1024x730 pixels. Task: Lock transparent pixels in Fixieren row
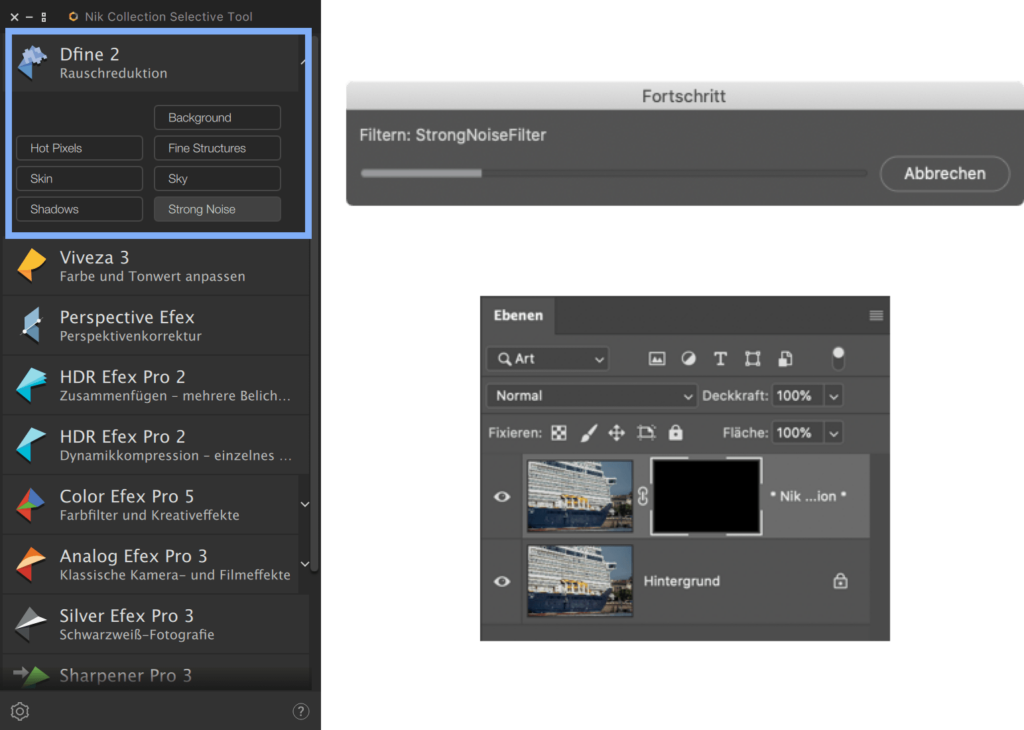pos(559,433)
